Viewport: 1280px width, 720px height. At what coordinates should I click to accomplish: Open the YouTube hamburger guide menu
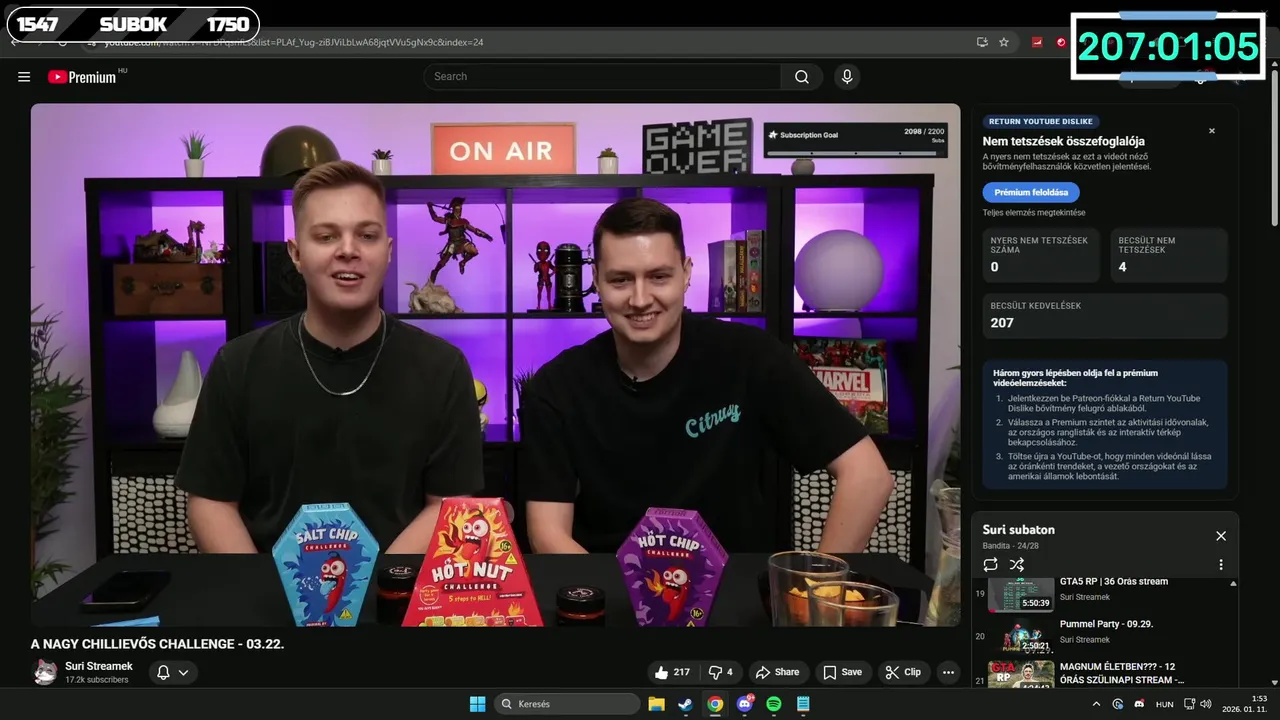[24, 77]
